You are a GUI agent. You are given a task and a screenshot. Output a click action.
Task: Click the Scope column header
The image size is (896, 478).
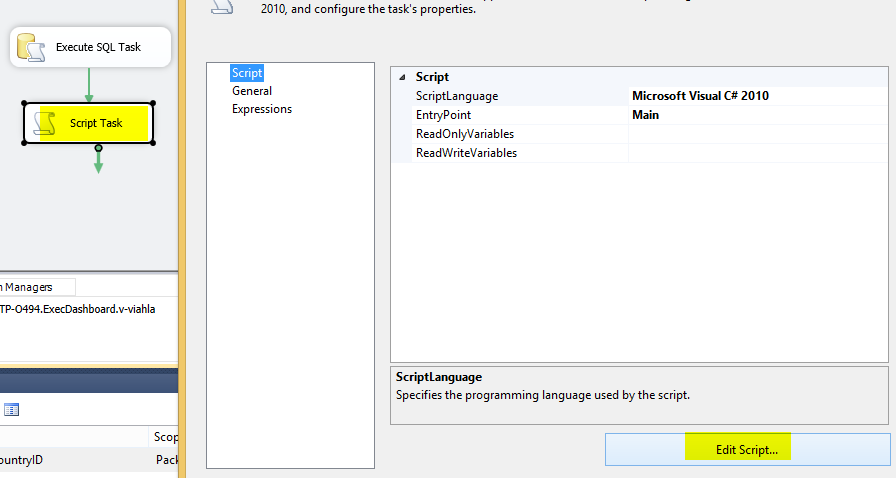pyautogui.click(x=165, y=437)
